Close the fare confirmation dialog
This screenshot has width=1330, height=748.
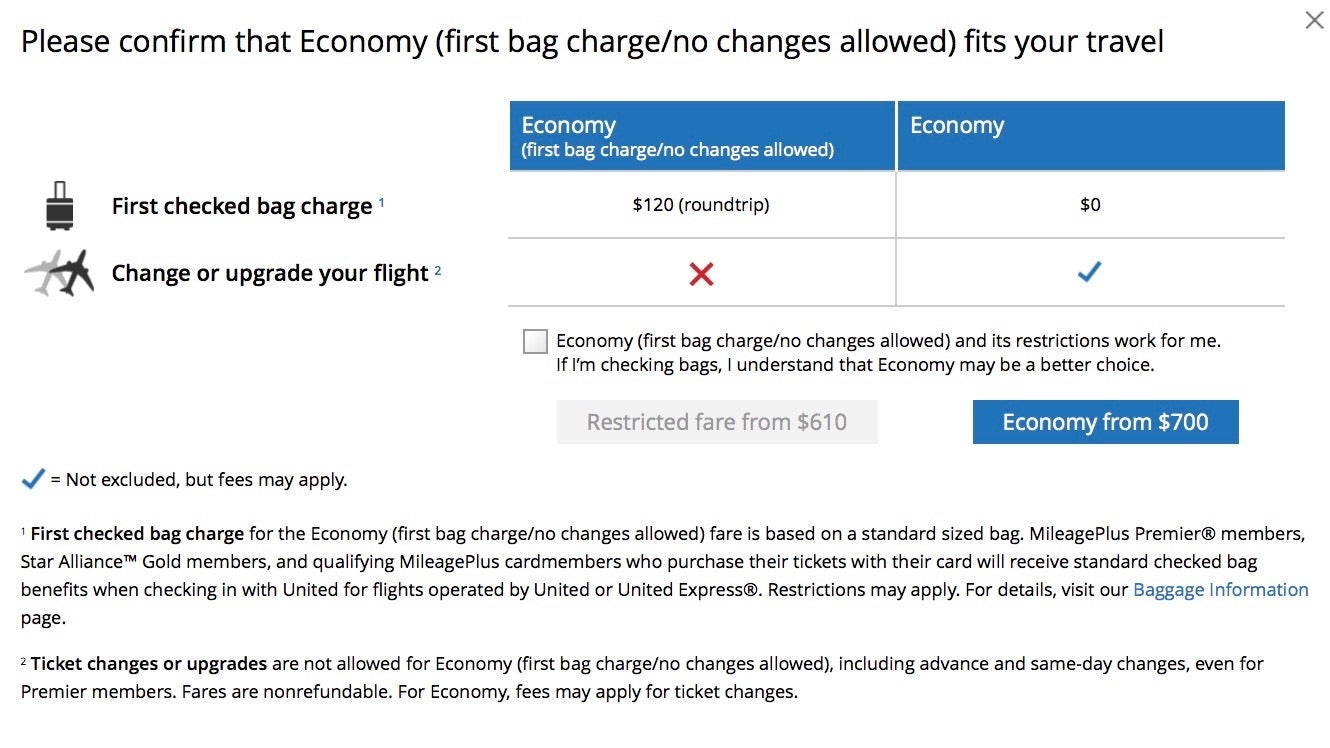pyautogui.click(x=1314, y=20)
